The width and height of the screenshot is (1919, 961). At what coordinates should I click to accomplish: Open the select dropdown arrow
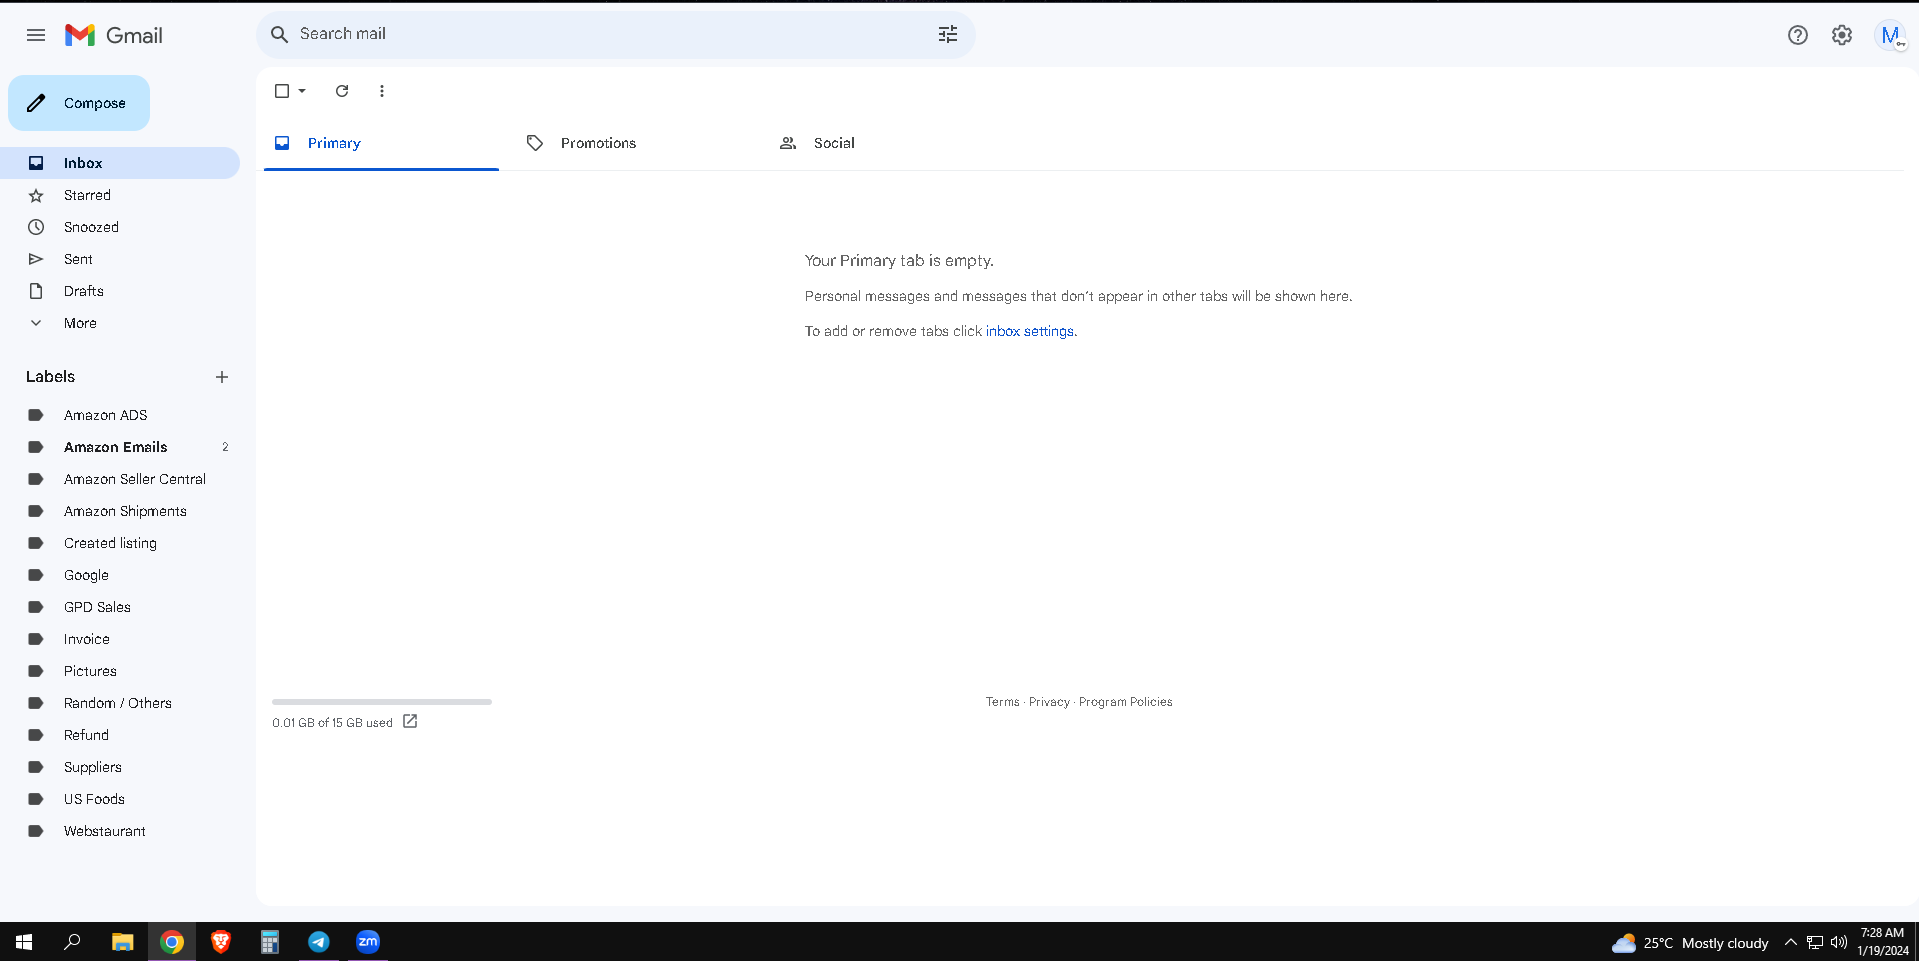(302, 91)
